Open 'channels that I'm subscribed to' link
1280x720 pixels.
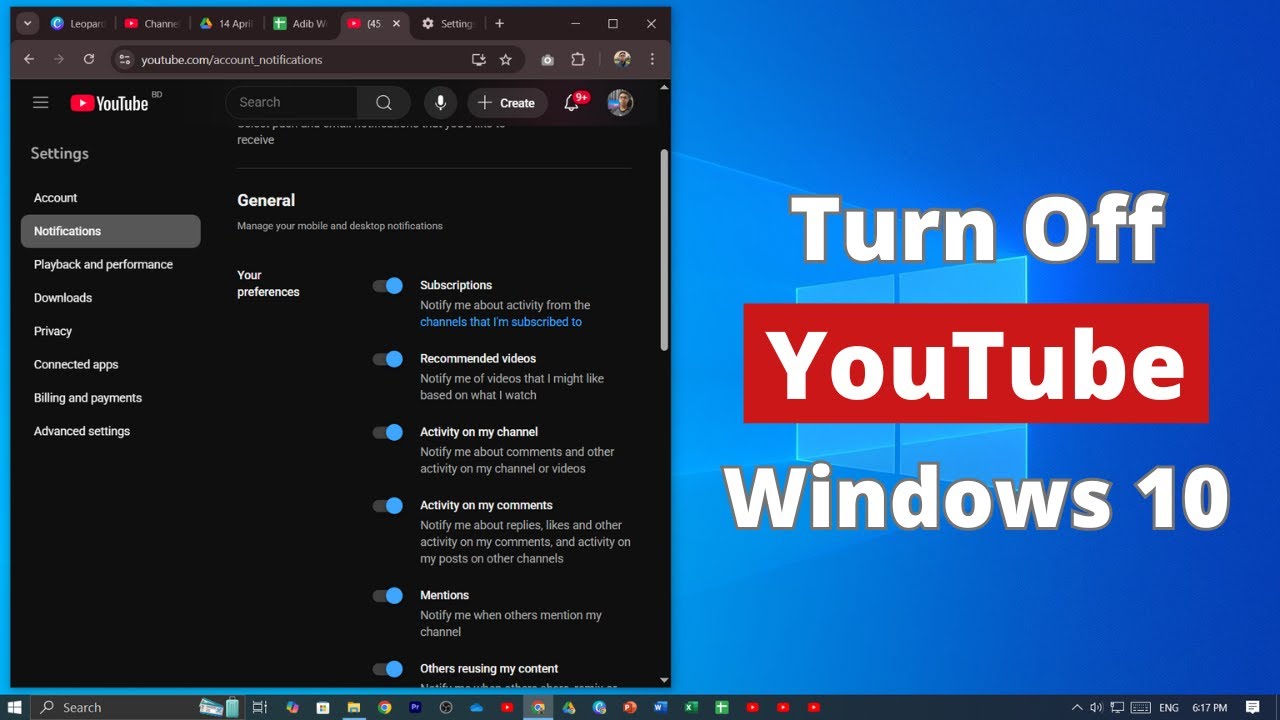501,322
